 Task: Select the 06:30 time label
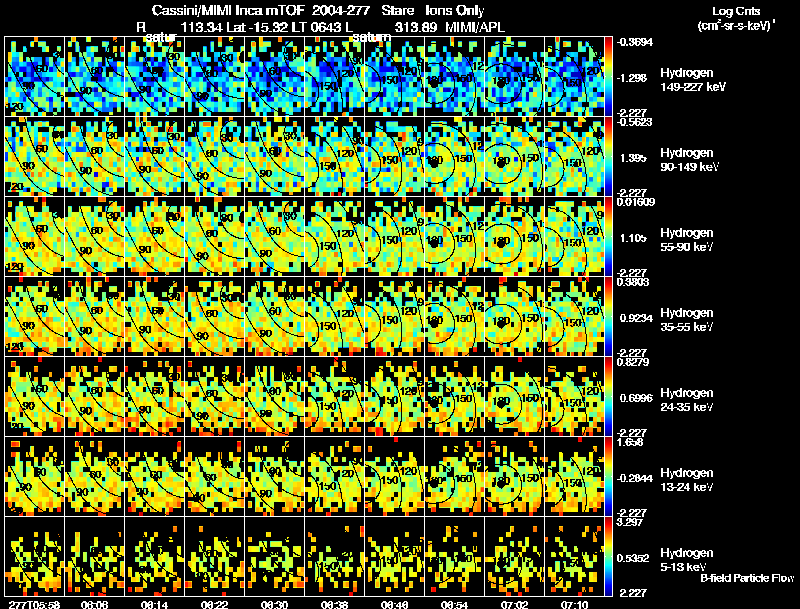tap(274, 604)
